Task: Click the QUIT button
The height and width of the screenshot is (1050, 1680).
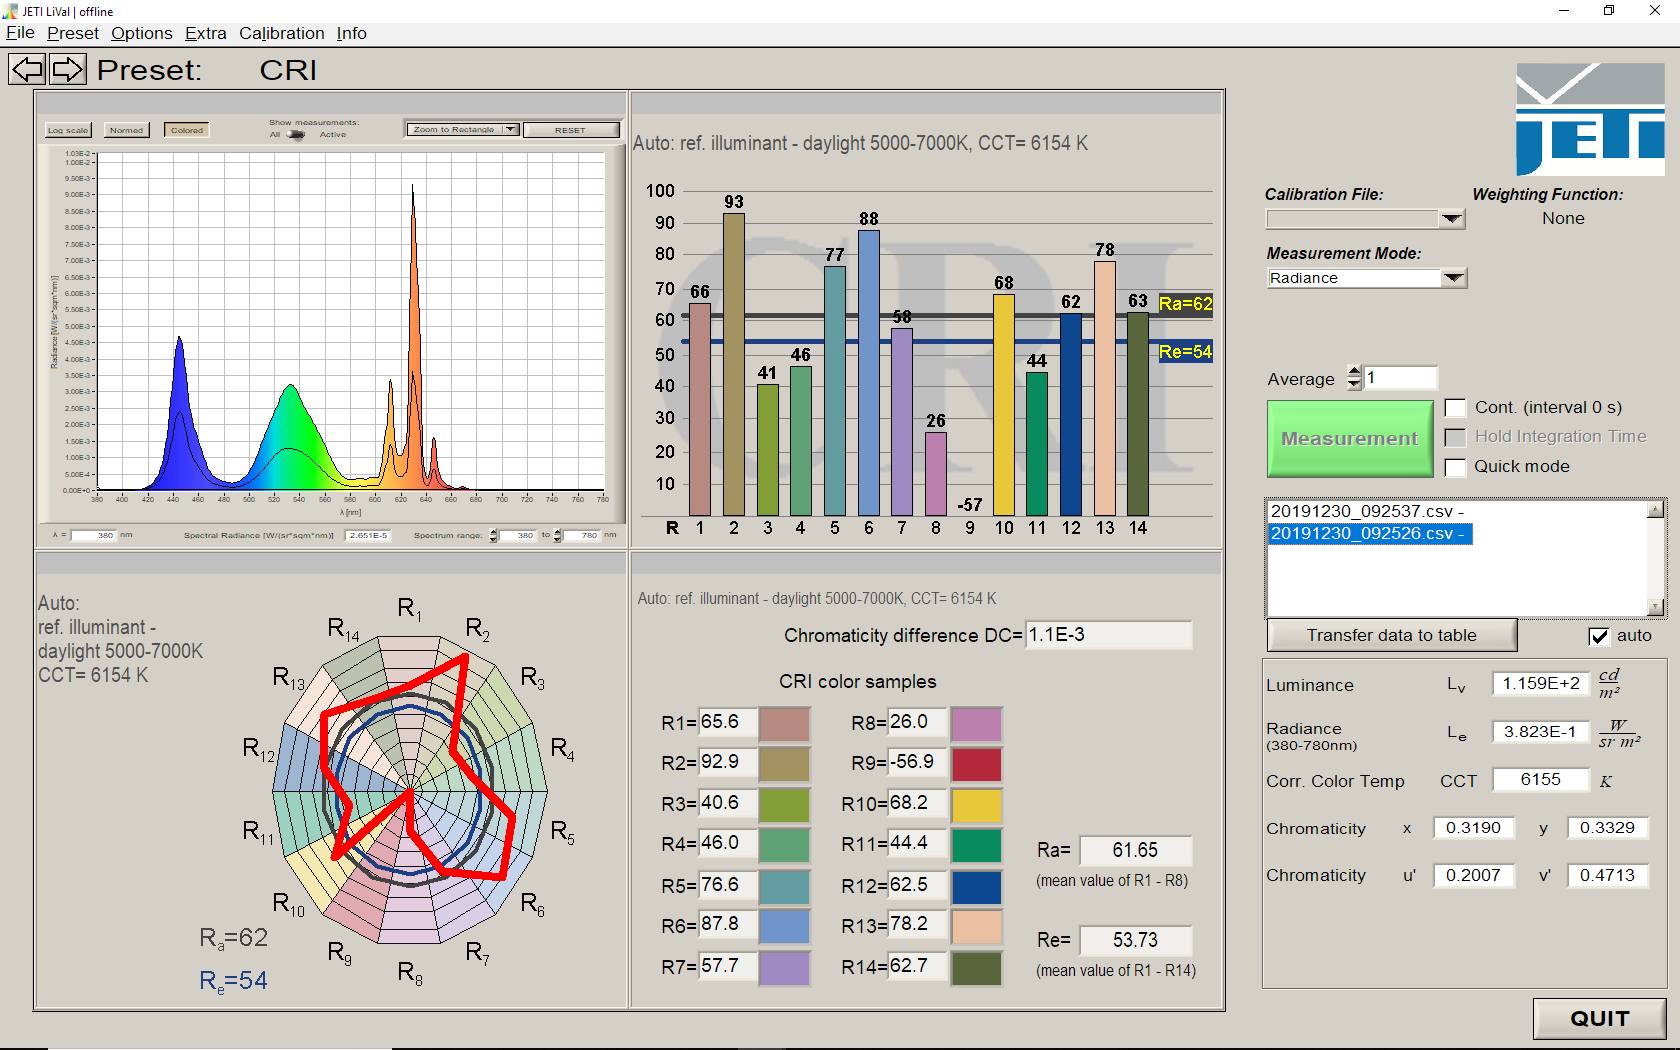Action: [x=1600, y=1018]
